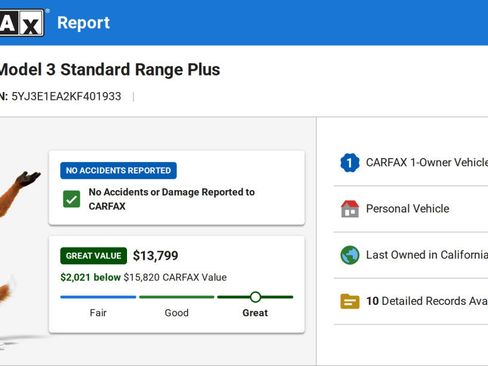Viewport: 488px width, 366px height.
Task: Click the green checkmark next to No Accidents
Action: 71,199
